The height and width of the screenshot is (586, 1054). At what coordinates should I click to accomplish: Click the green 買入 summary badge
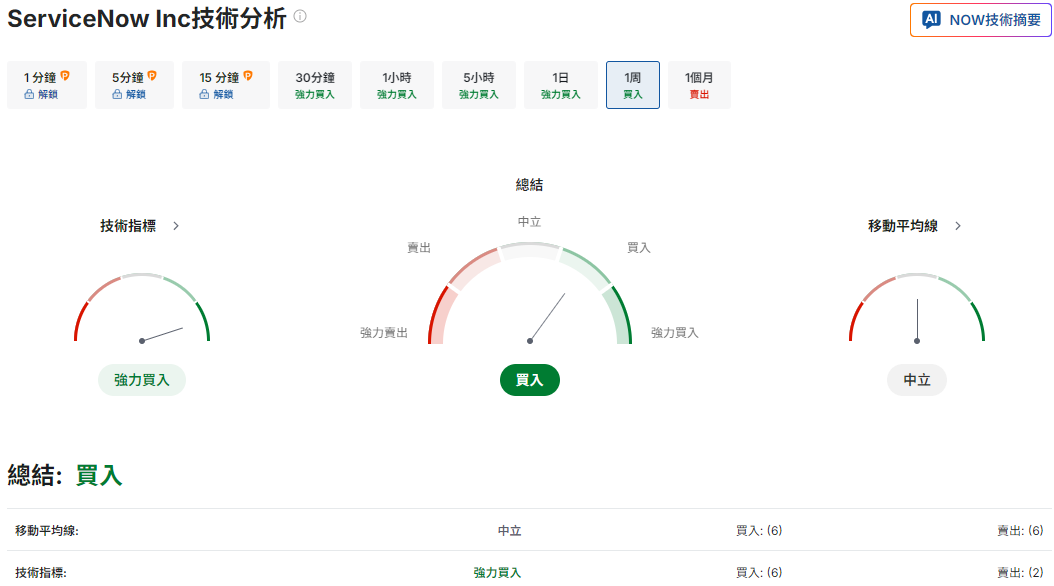(530, 380)
